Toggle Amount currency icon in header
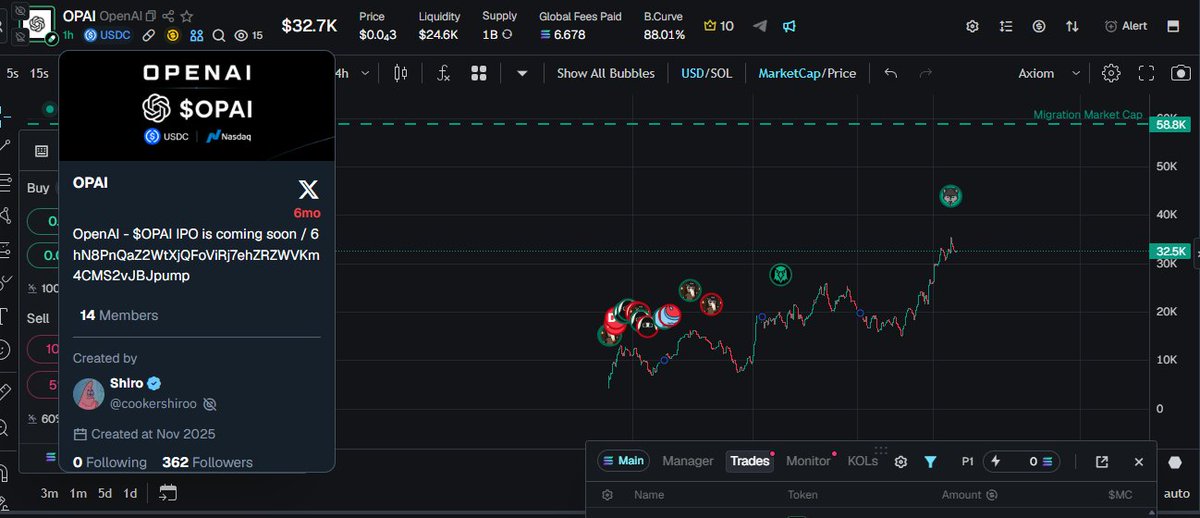The width and height of the screenshot is (1200, 518). pos(991,494)
